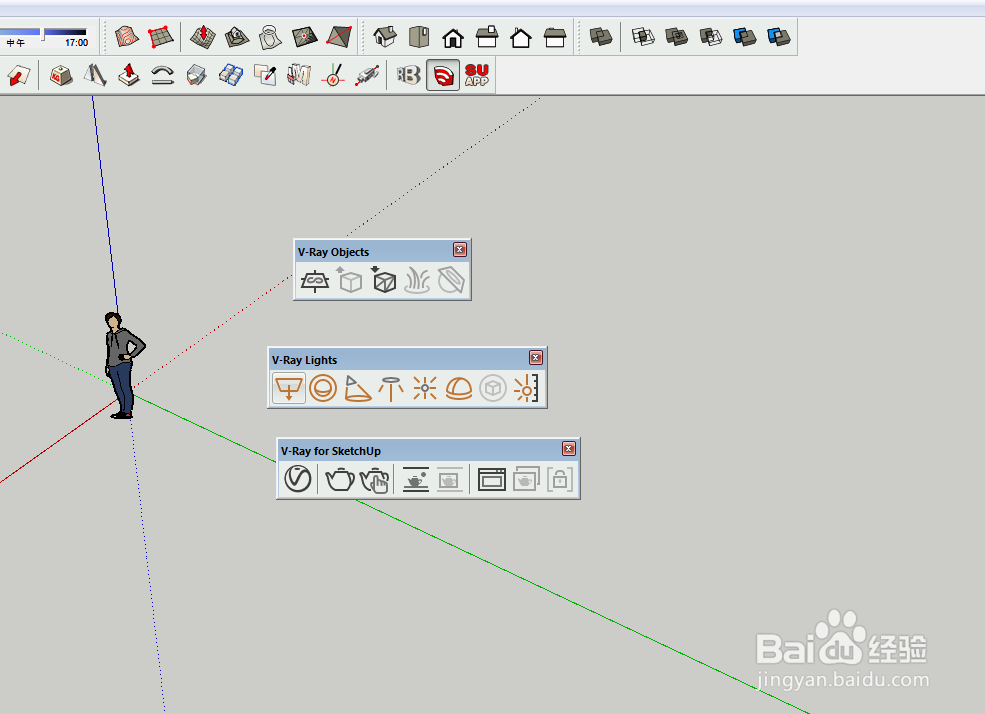Use the Outer Shell solid tool
Viewport: 985px width, 714px height.
[x=601, y=37]
